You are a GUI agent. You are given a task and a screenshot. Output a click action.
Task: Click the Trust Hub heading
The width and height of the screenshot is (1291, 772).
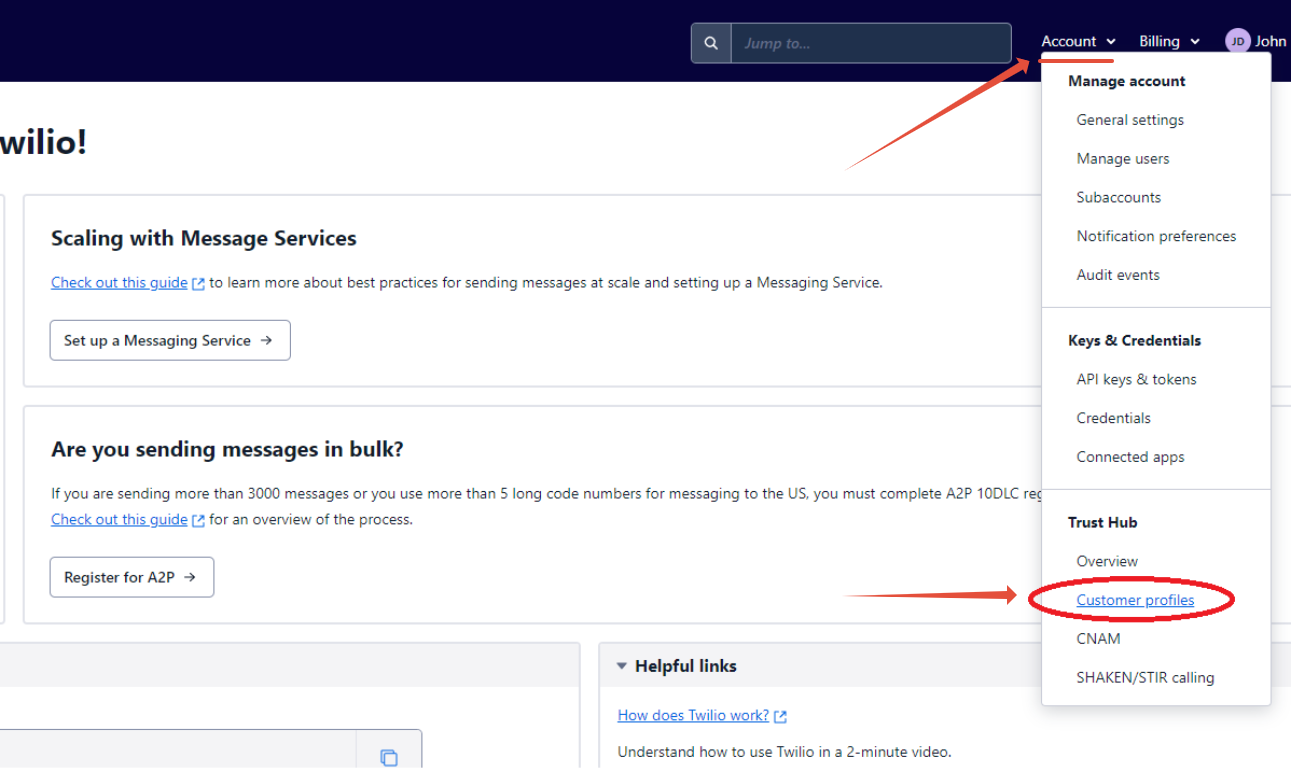[x=1102, y=523]
